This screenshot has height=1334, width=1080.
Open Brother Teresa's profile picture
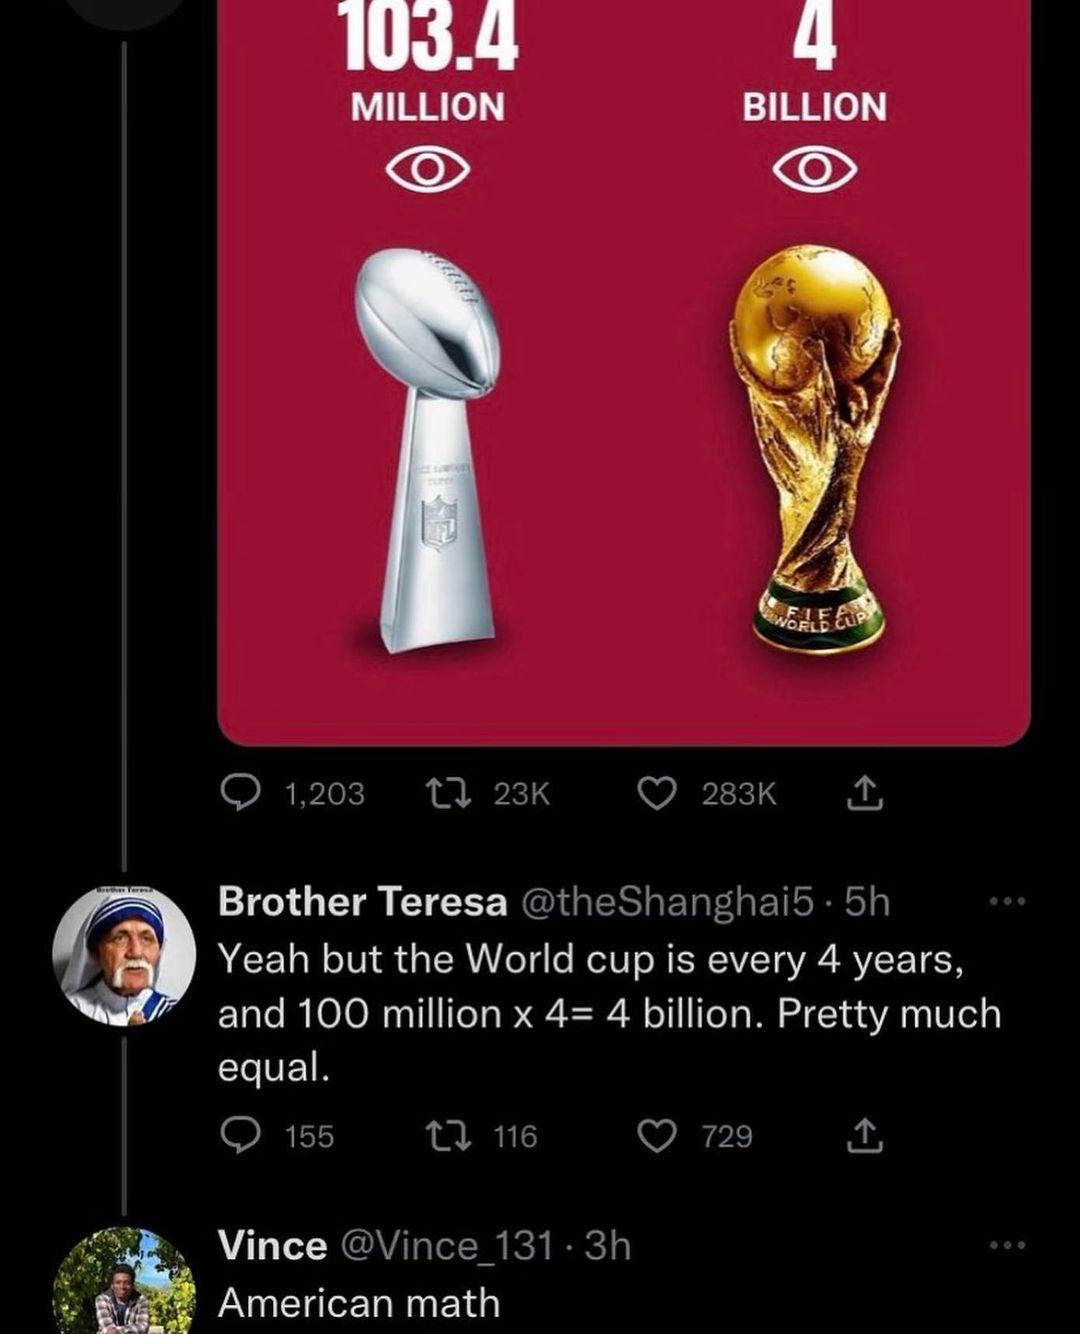coord(123,956)
